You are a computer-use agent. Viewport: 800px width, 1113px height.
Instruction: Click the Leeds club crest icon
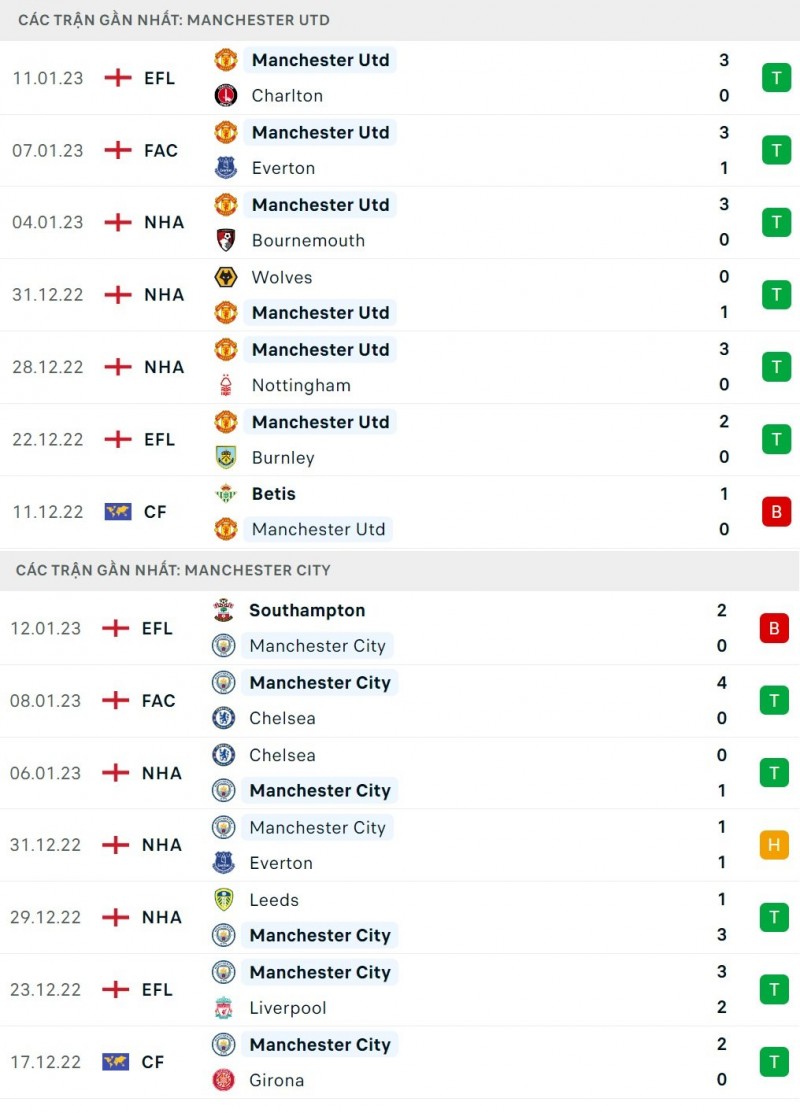[x=223, y=900]
